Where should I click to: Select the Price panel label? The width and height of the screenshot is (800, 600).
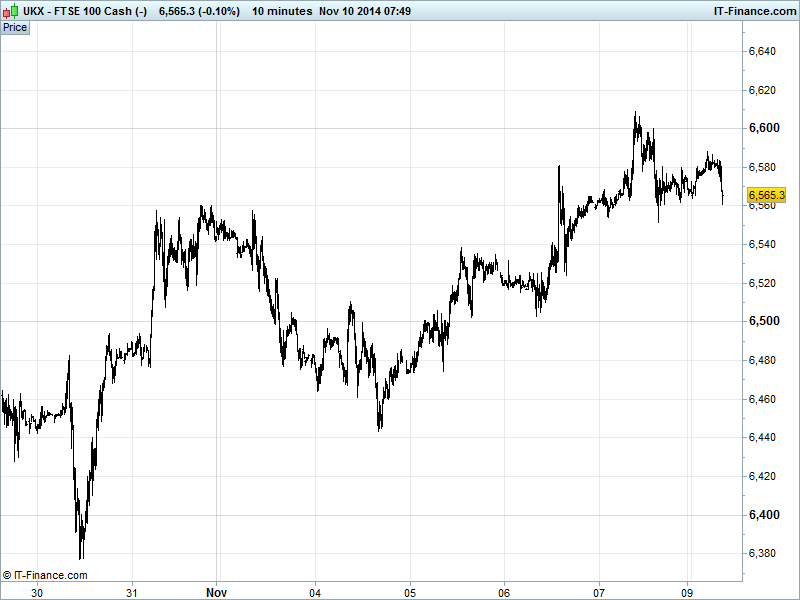click(x=15, y=27)
